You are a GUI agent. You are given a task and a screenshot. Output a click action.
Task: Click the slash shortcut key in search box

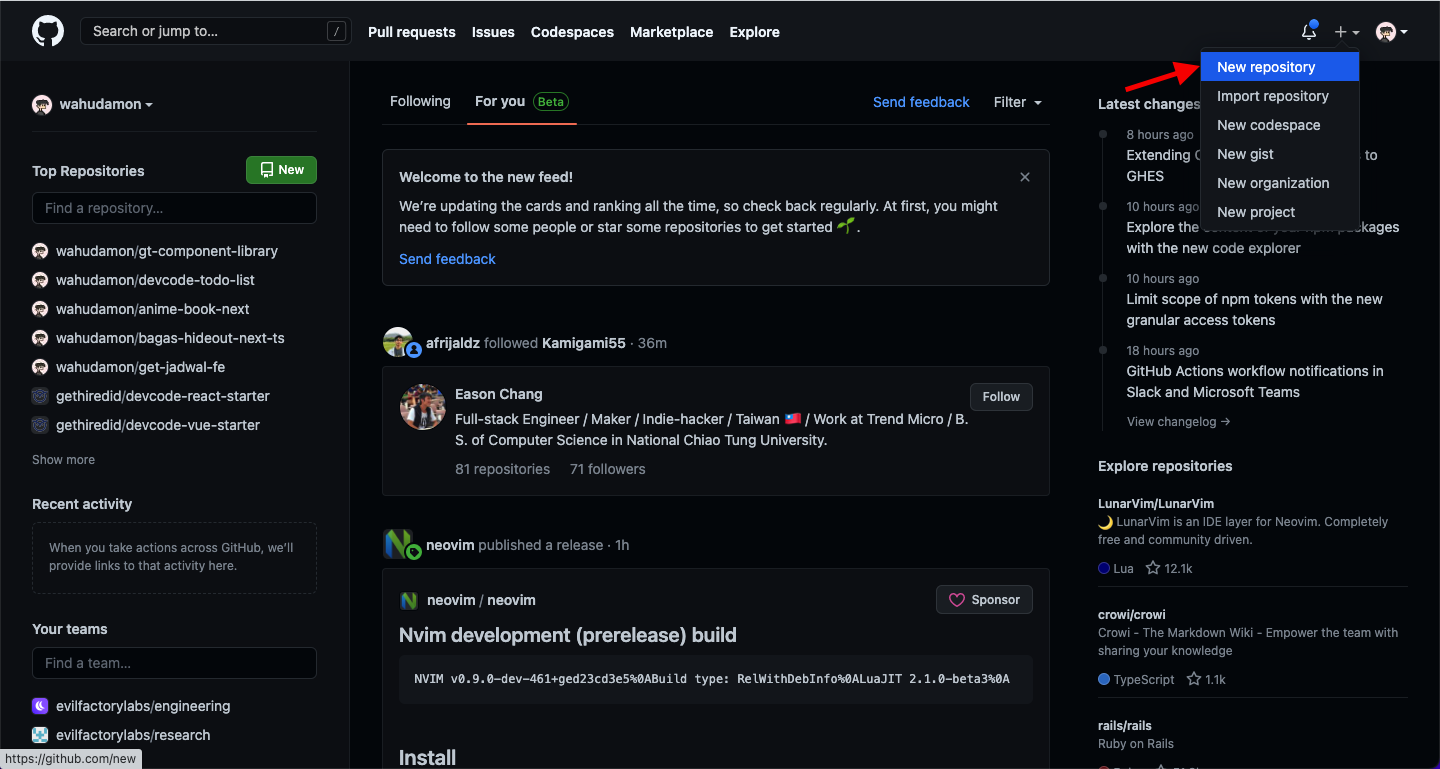coord(336,31)
